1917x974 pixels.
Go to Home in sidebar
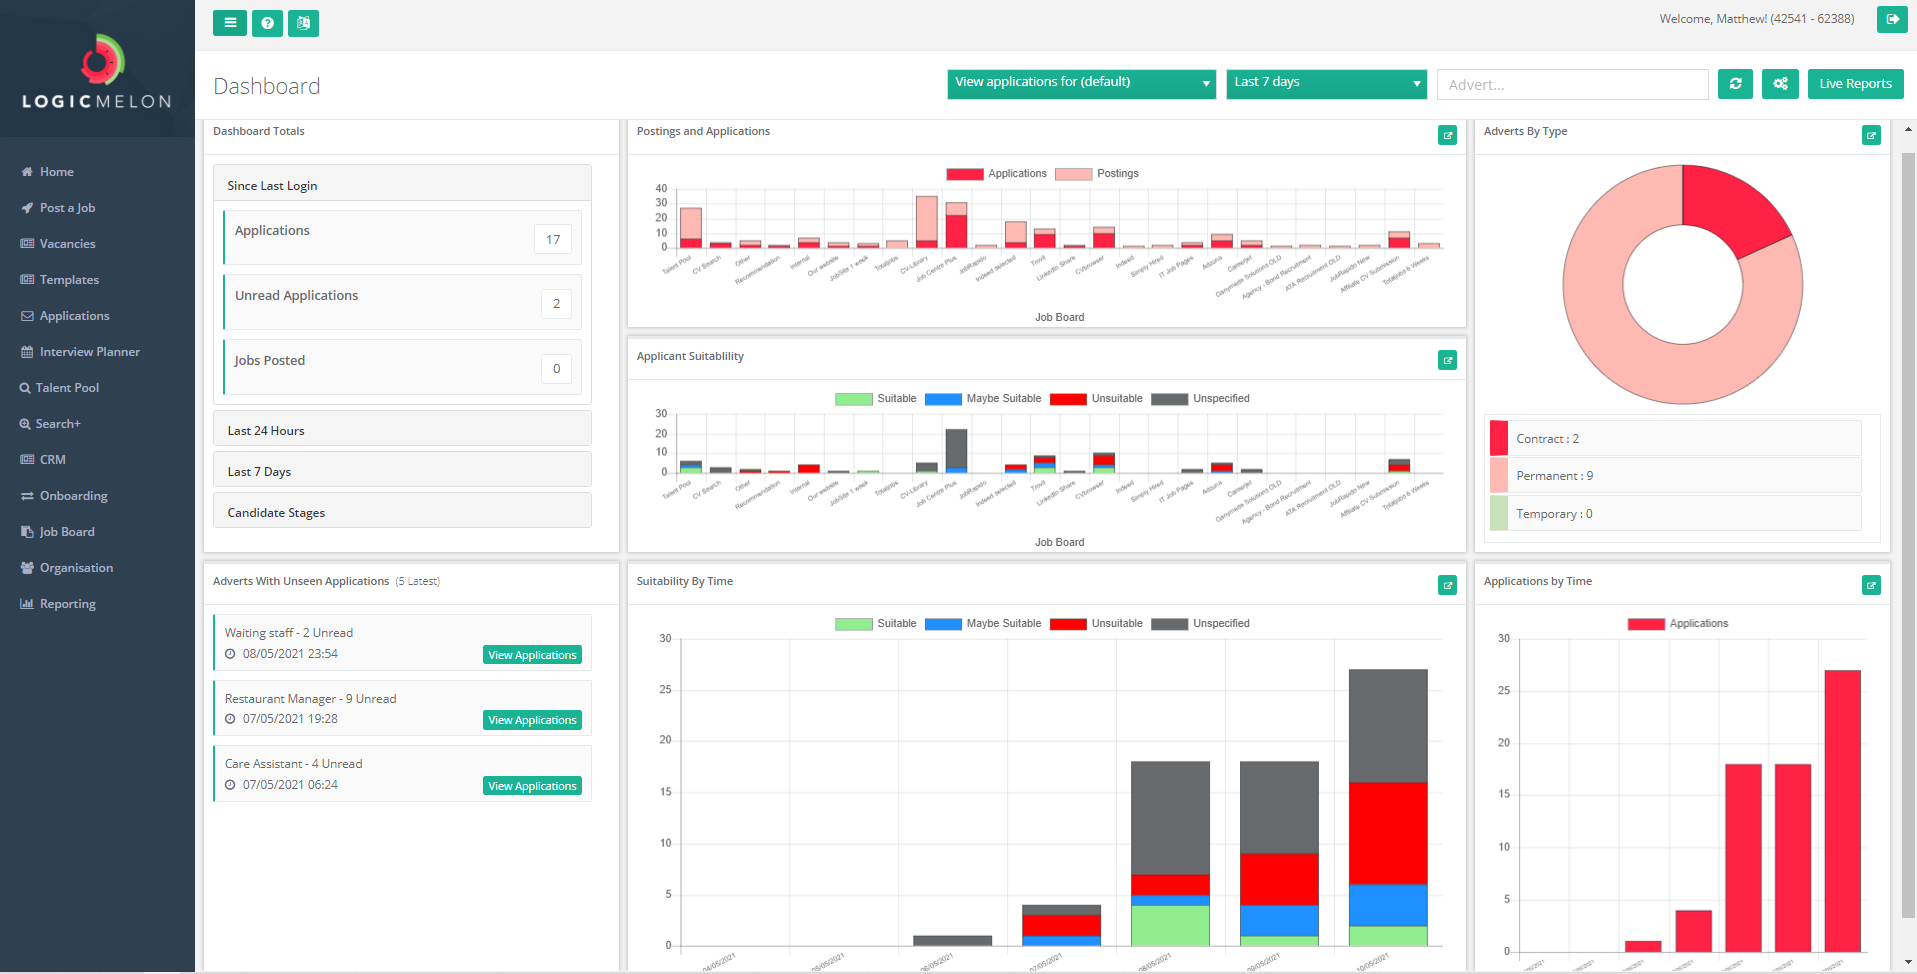(47, 172)
